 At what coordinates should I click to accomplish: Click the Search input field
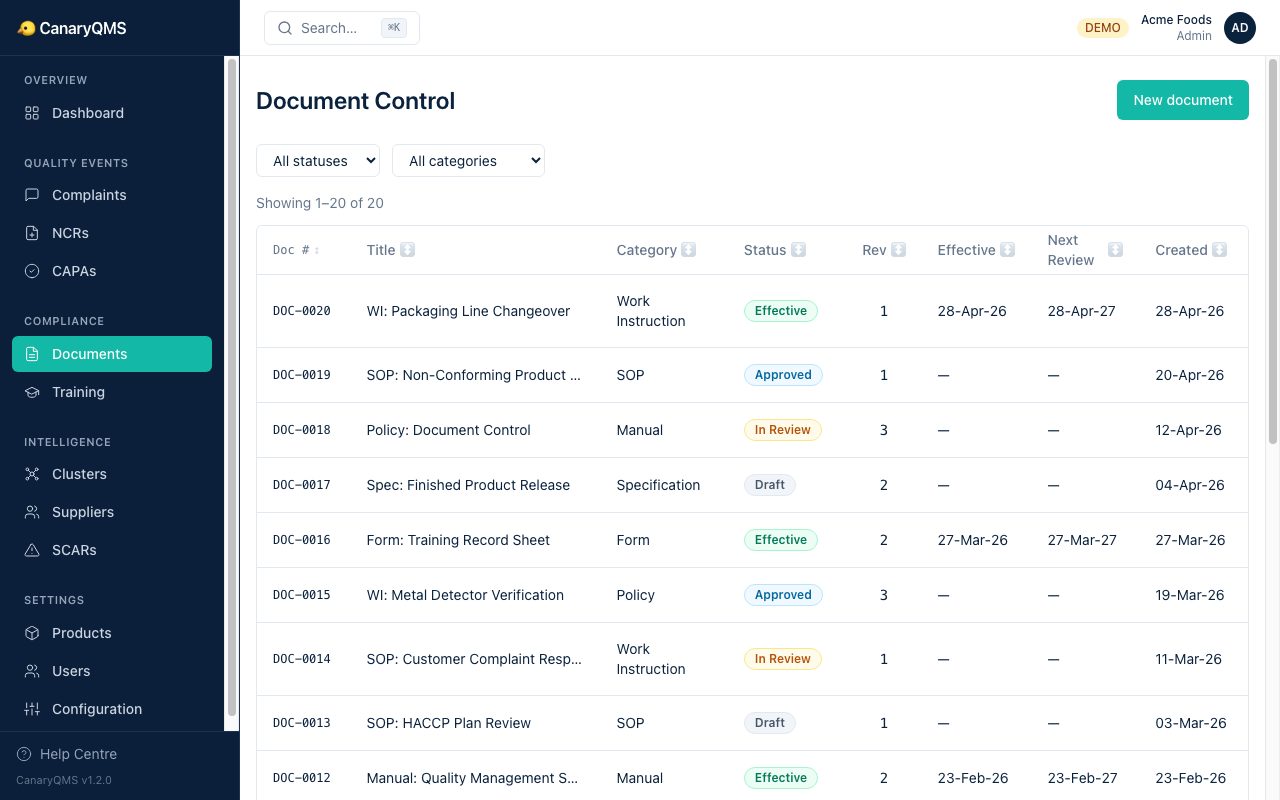pyautogui.click(x=342, y=28)
